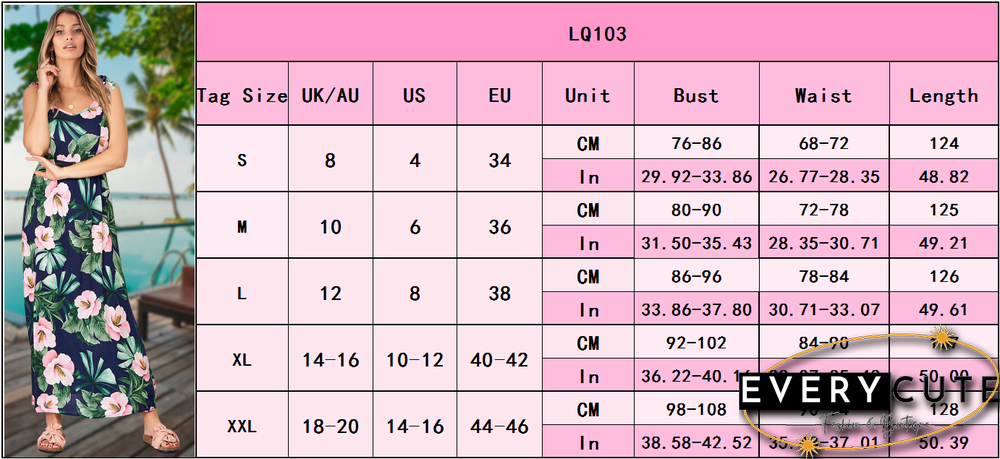Click the EU column header
The height and width of the screenshot is (459, 1000).
click(x=500, y=96)
